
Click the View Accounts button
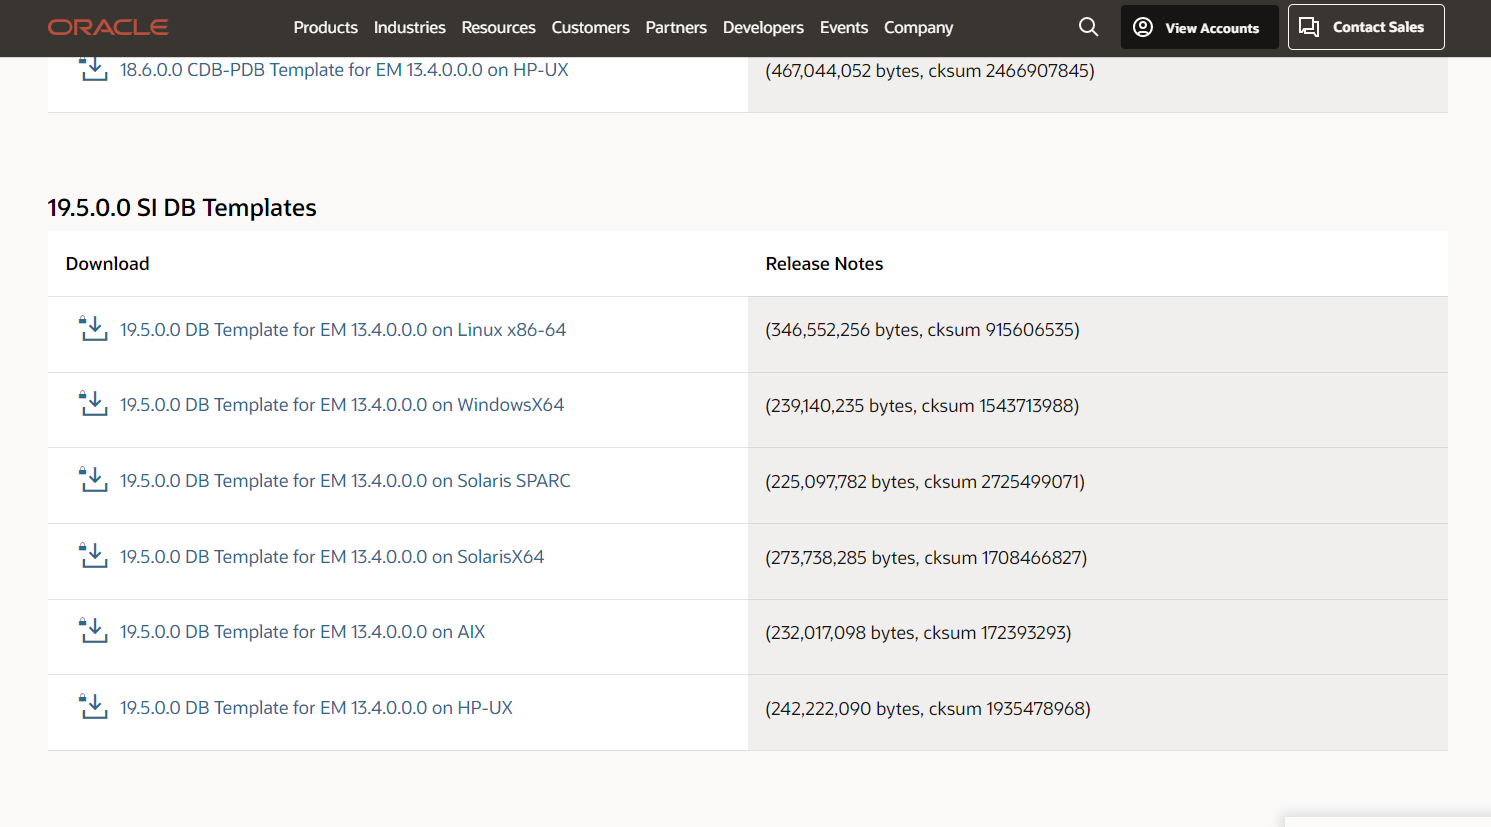(x=1199, y=27)
